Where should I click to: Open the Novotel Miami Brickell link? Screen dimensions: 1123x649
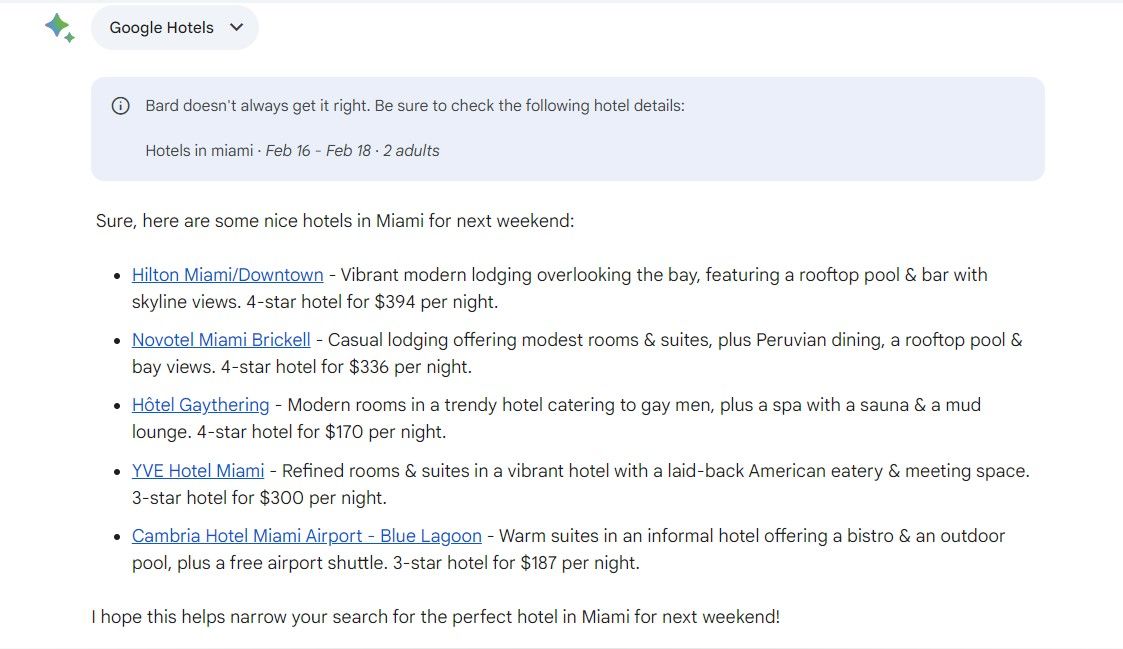221,340
